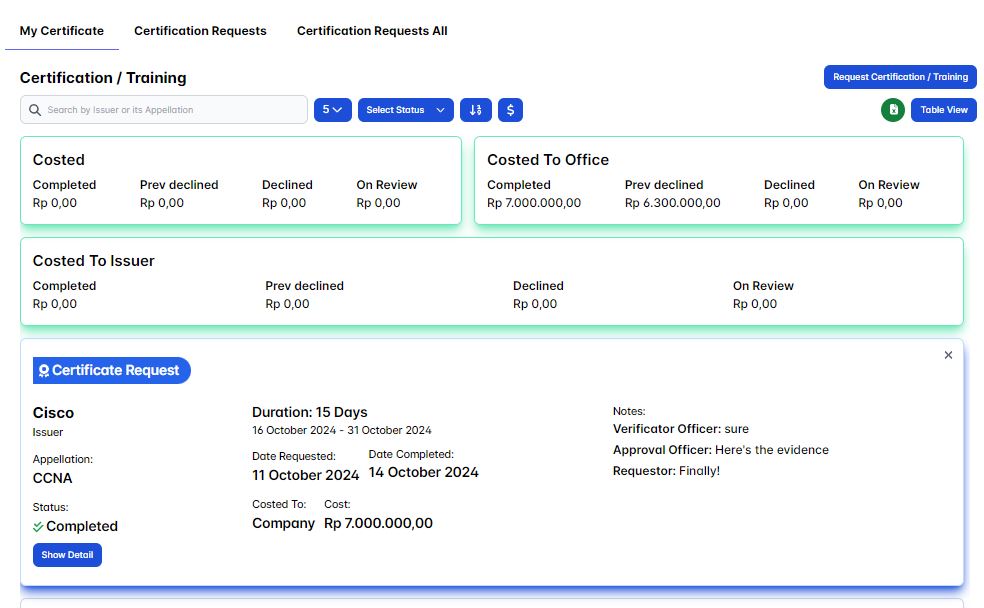The image size is (984, 608).
Task: Click the green Completed status checkmark
Action: coord(38,526)
